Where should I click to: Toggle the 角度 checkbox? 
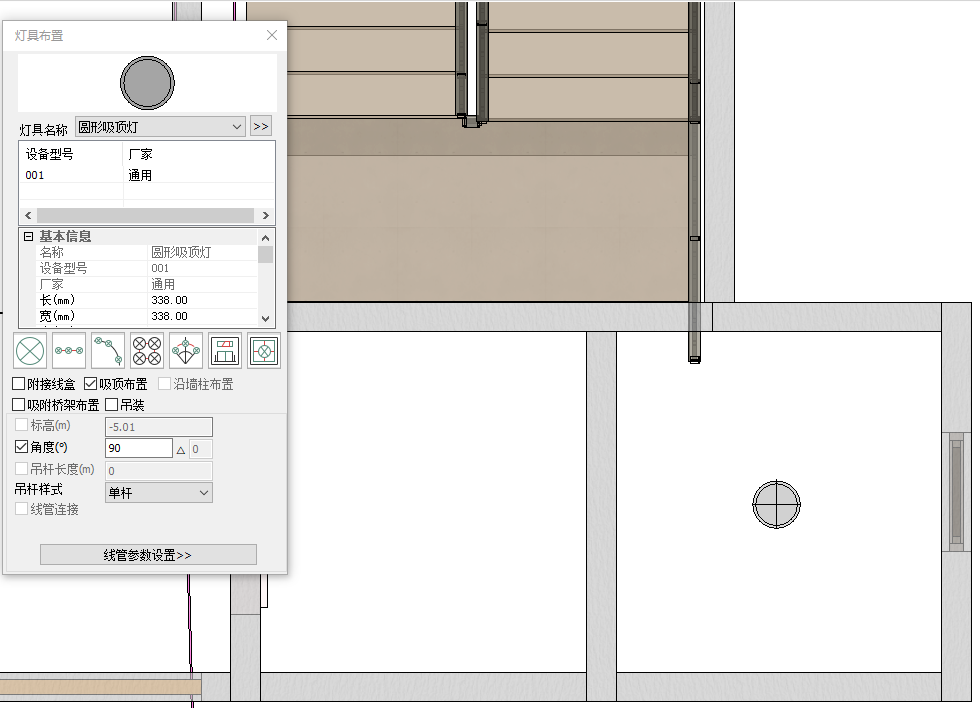(x=22, y=448)
